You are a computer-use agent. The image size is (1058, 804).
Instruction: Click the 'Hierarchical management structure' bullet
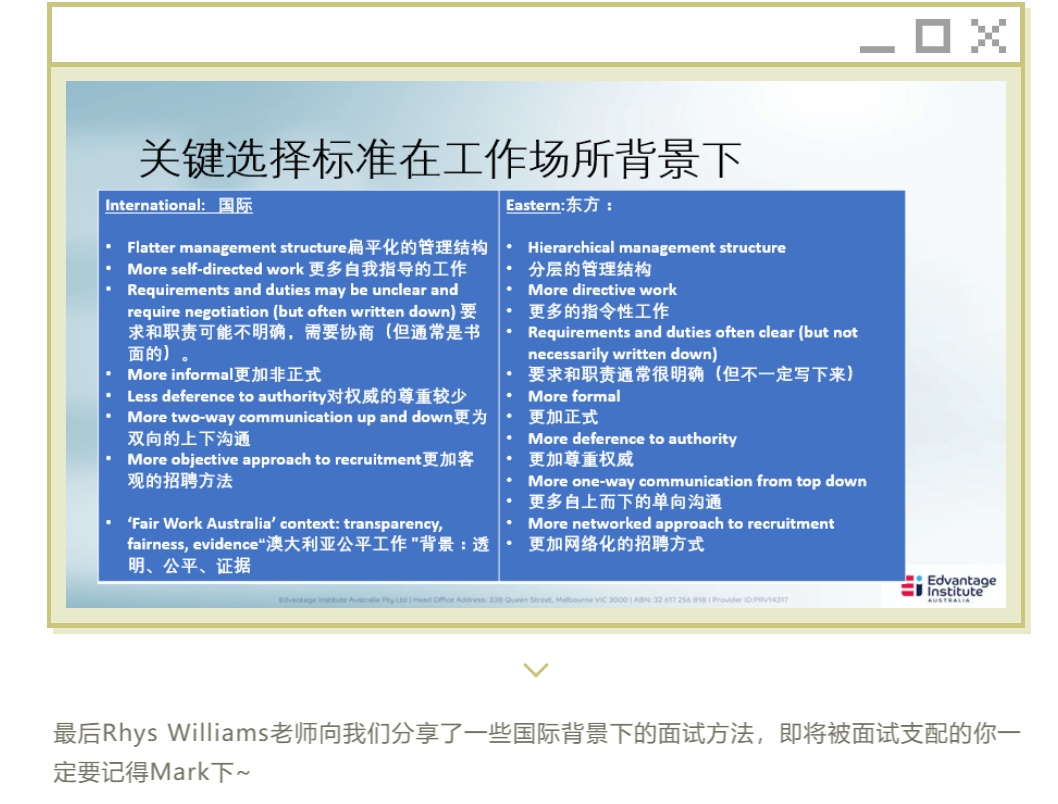click(656, 247)
